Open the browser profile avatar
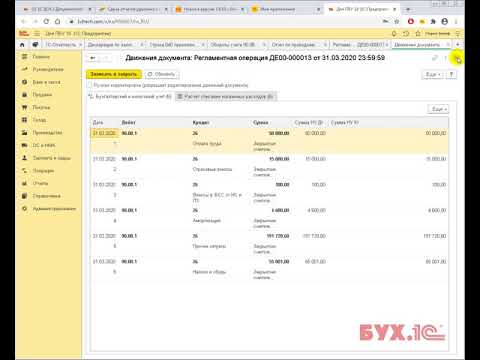This screenshot has height=360, width=480. coord(444,21)
